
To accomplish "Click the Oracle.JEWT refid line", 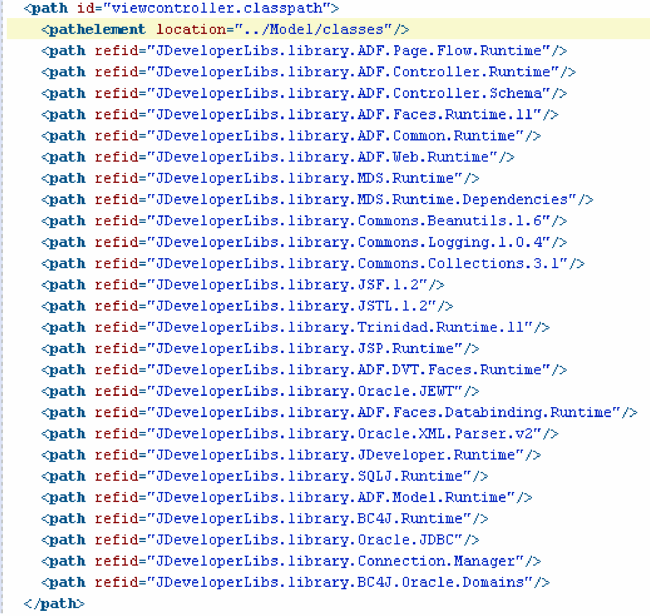I will pyautogui.click(x=260, y=391).
